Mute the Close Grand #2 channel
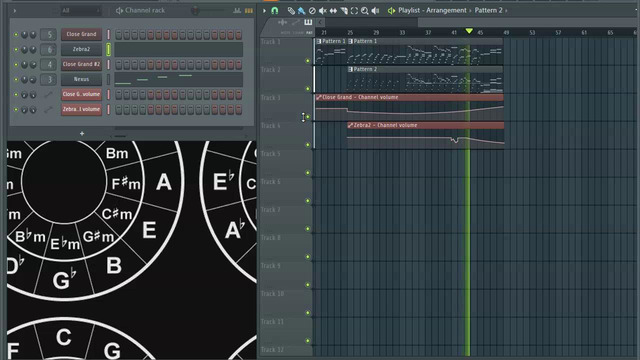640x360 pixels. coord(16,64)
